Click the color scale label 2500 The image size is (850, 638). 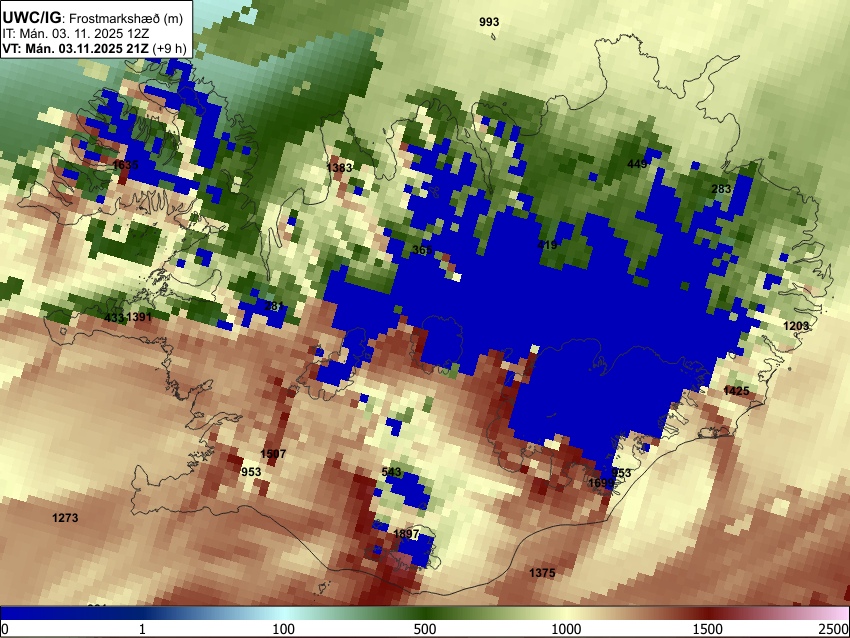(x=834, y=629)
